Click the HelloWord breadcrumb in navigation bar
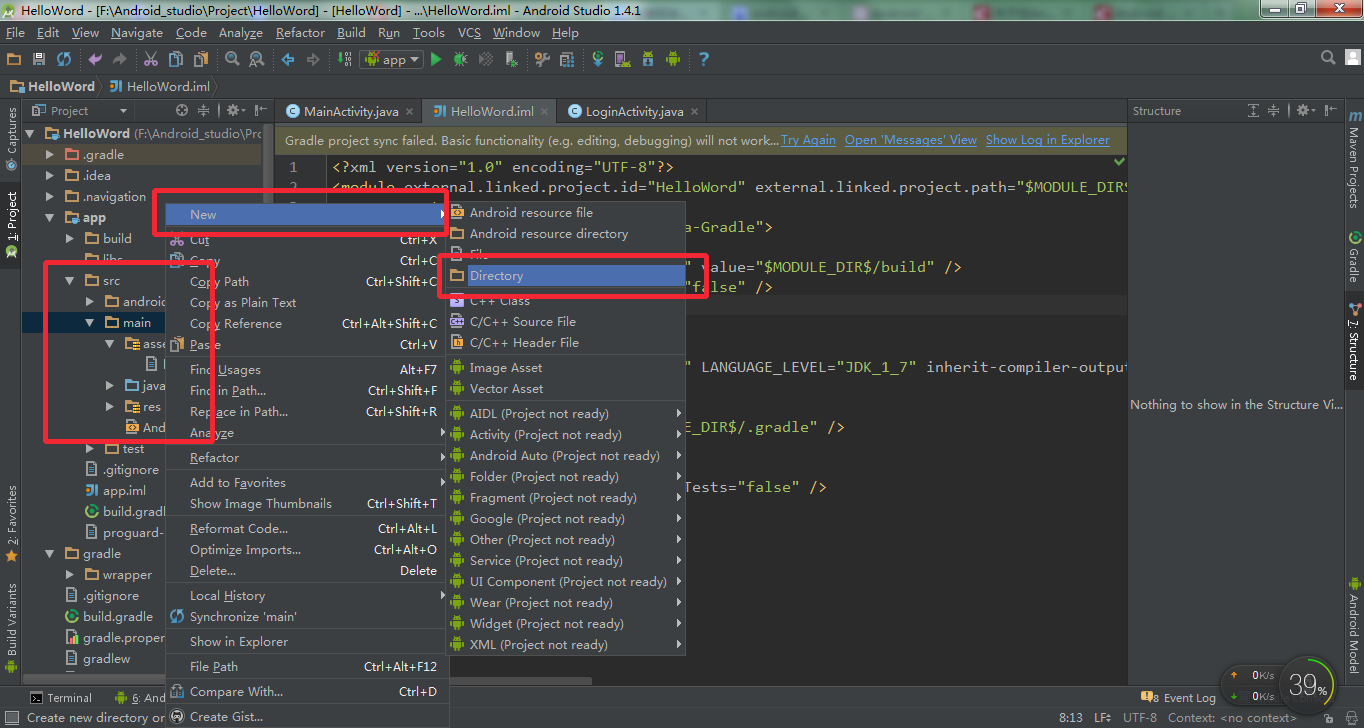The width and height of the screenshot is (1364, 728). click(x=52, y=86)
